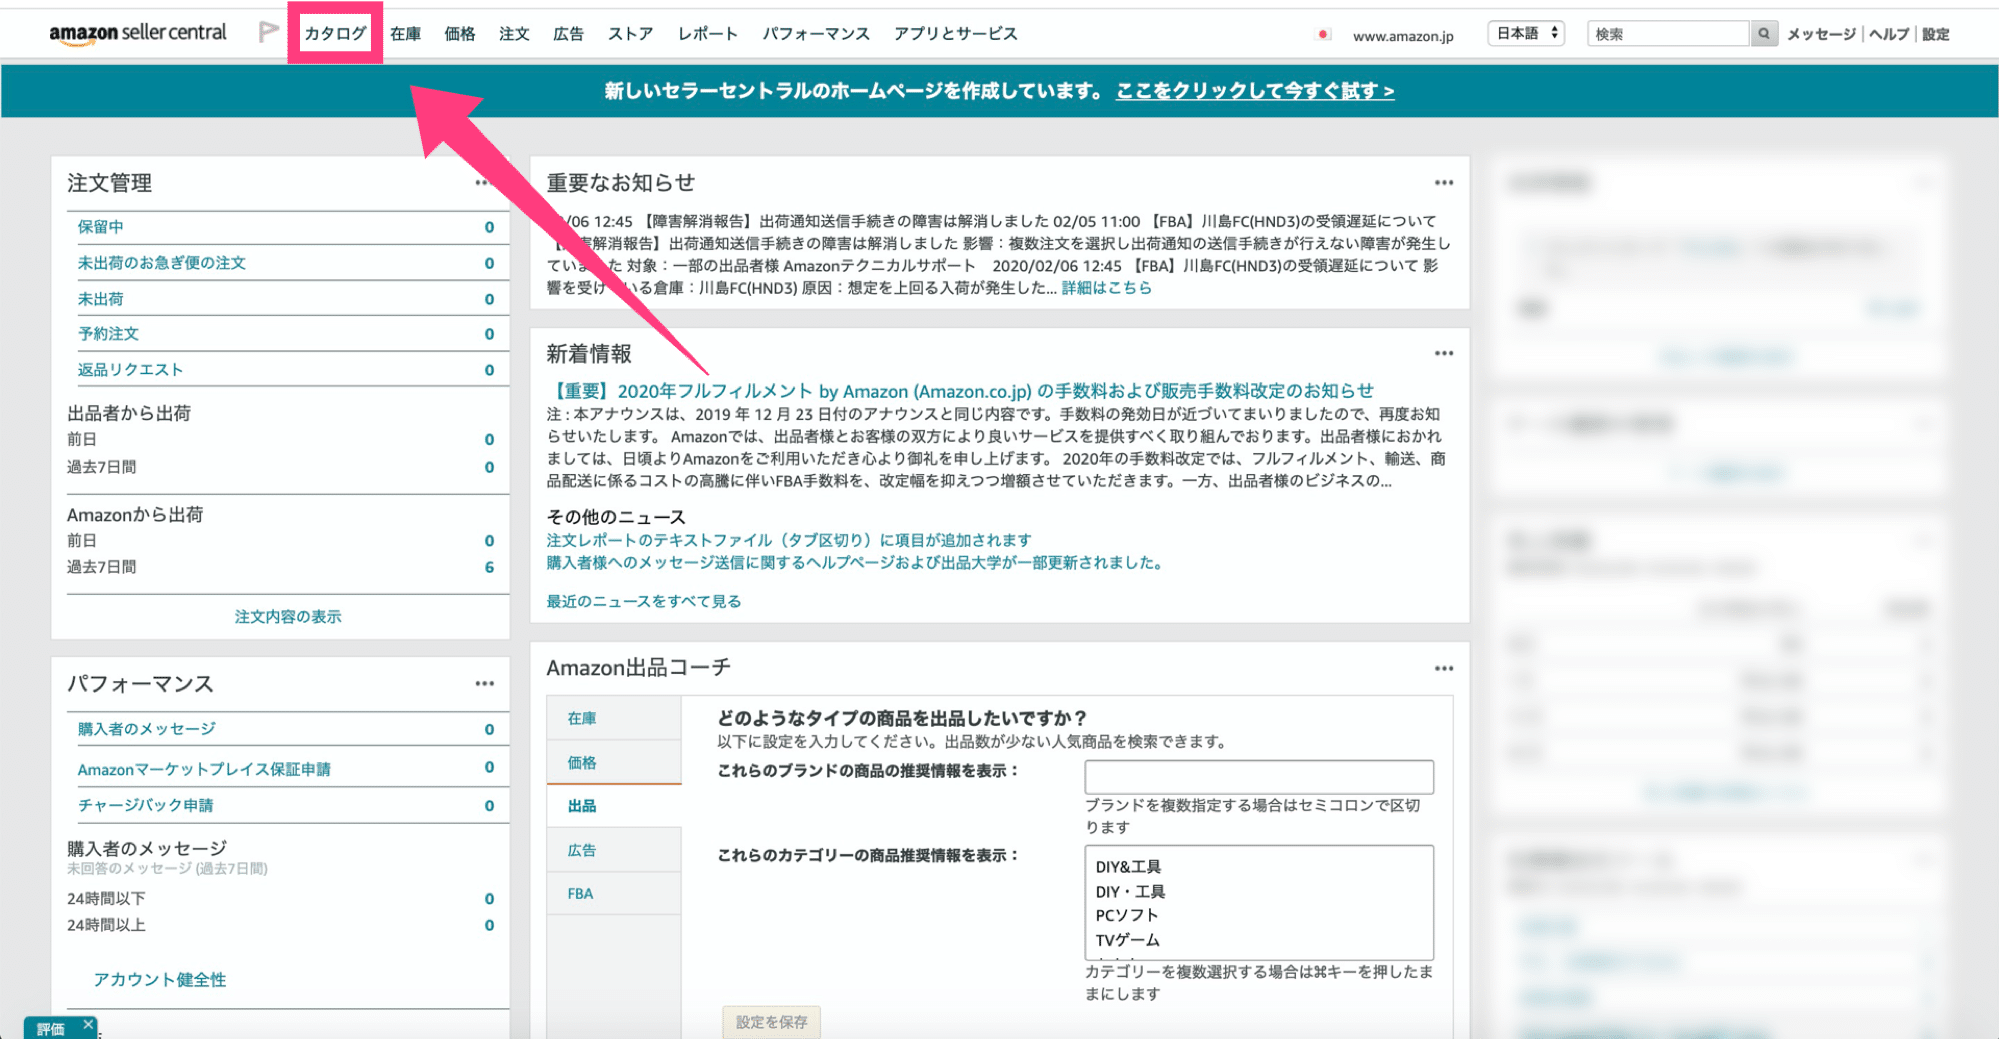Select DIY&工具 in category list
This screenshot has height=1039, width=1999.
(x=1129, y=867)
